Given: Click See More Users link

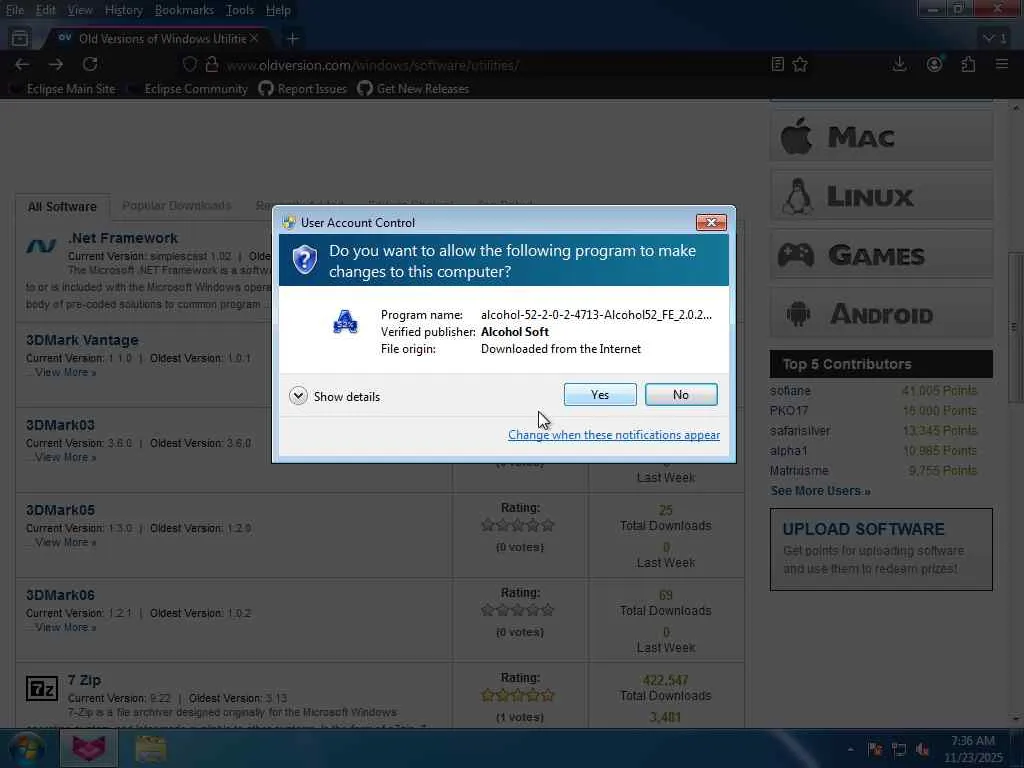Looking at the screenshot, I should 820,491.
